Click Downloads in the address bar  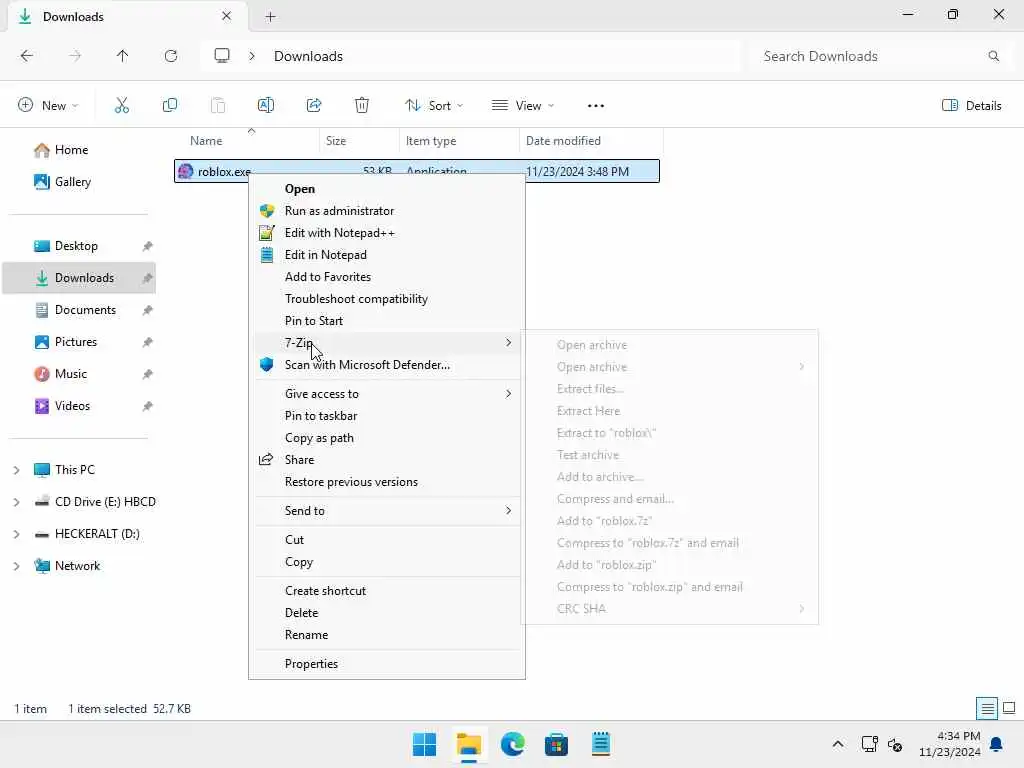[308, 56]
